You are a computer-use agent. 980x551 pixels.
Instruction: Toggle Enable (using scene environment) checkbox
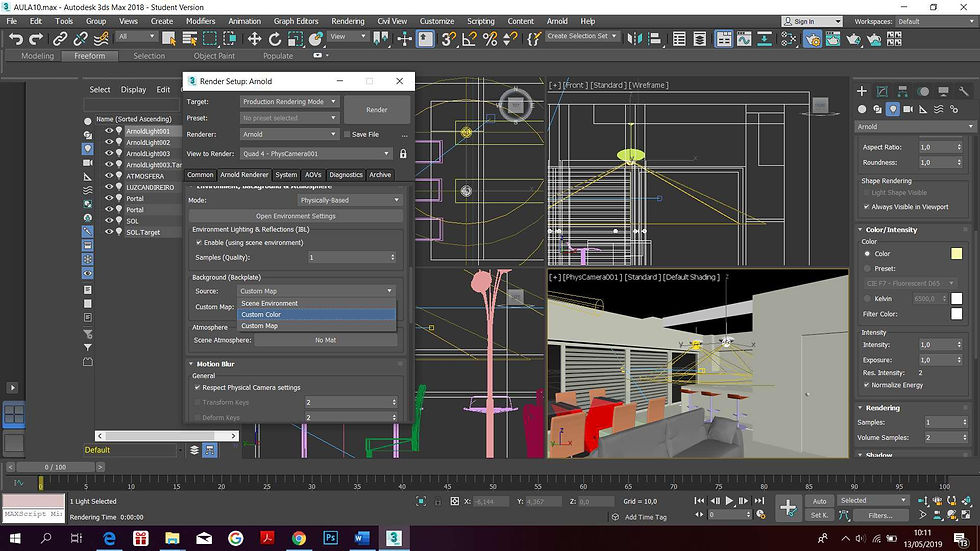pyautogui.click(x=199, y=242)
